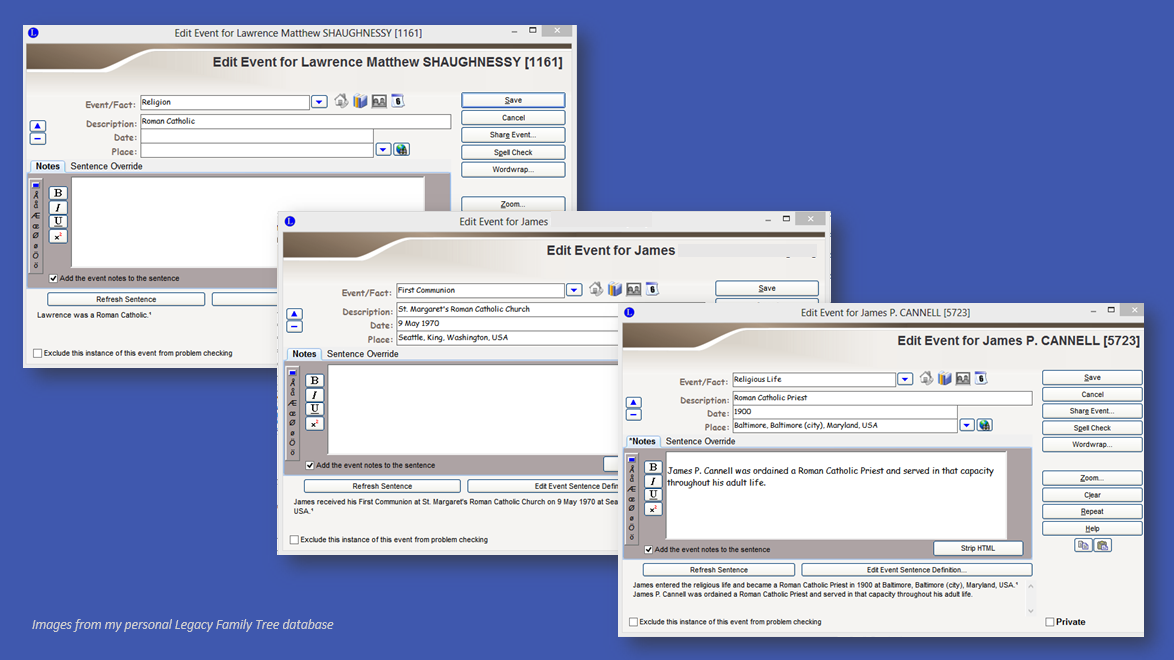Click calendar date icon in Shaughnessy window
The image size is (1174, 660).
(x=398, y=100)
